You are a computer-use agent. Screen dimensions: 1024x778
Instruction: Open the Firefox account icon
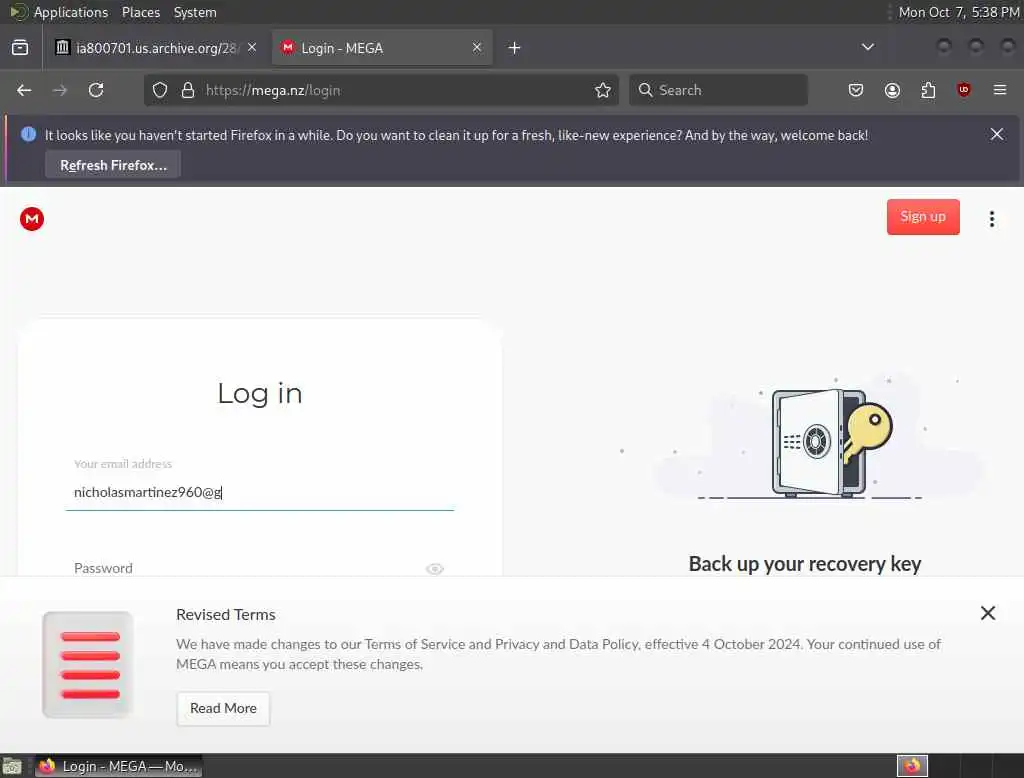click(892, 90)
